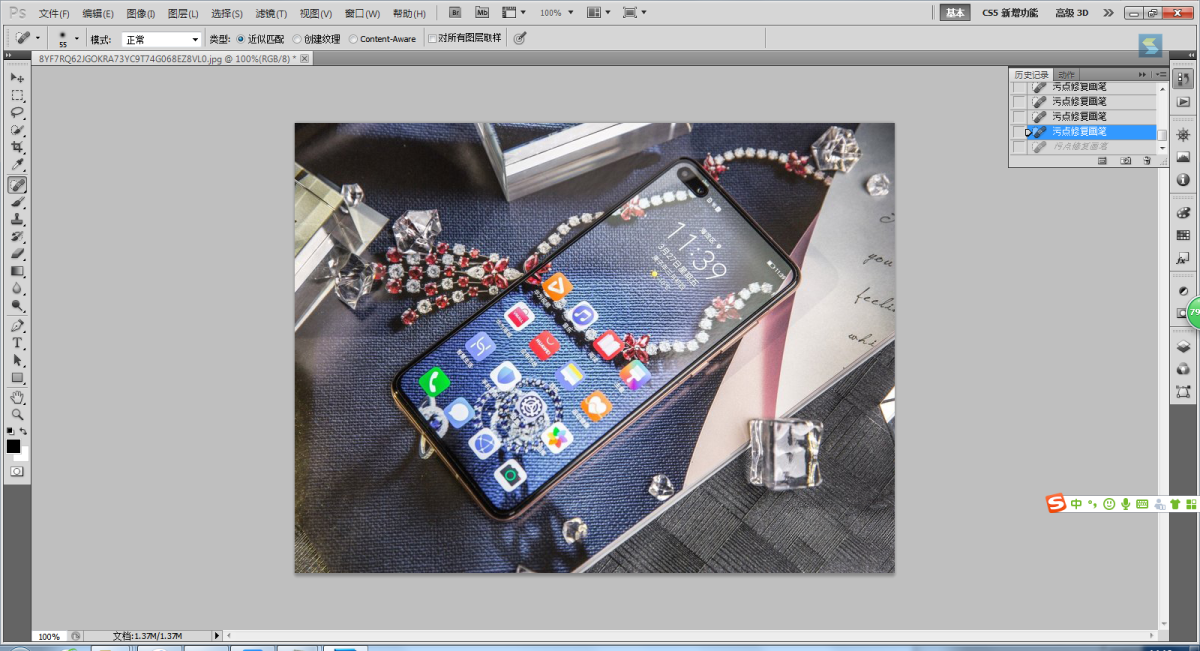Choose the Eyedropper tool
1200x651 pixels.
tap(17, 165)
